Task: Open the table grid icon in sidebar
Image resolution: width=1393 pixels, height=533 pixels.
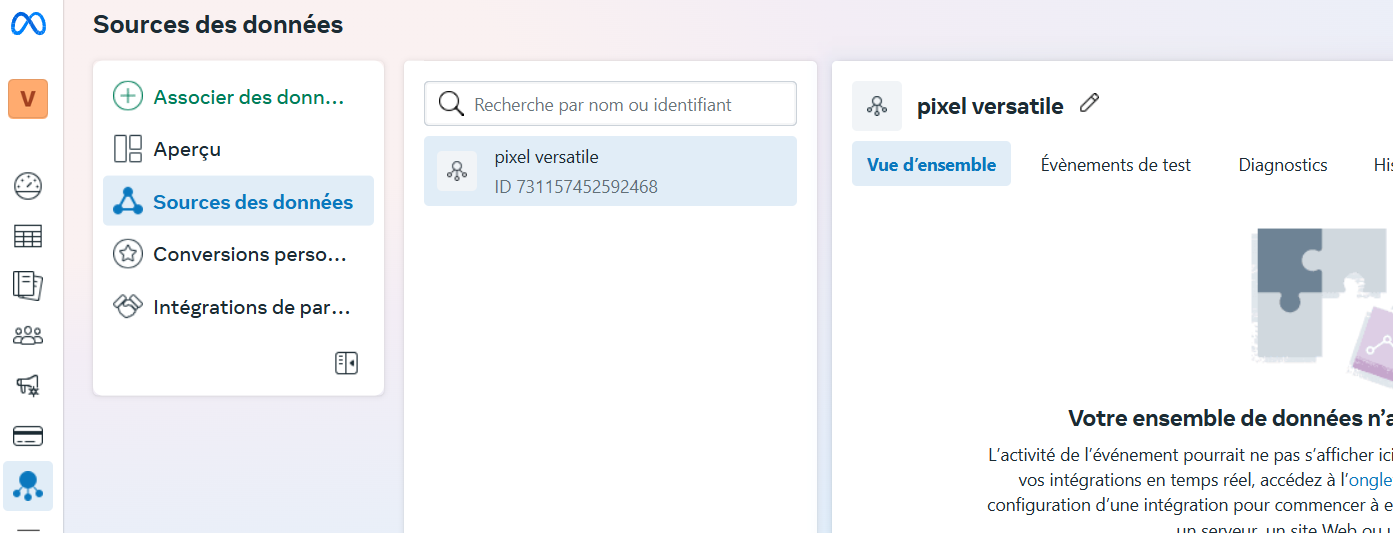Action: tap(28, 236)
